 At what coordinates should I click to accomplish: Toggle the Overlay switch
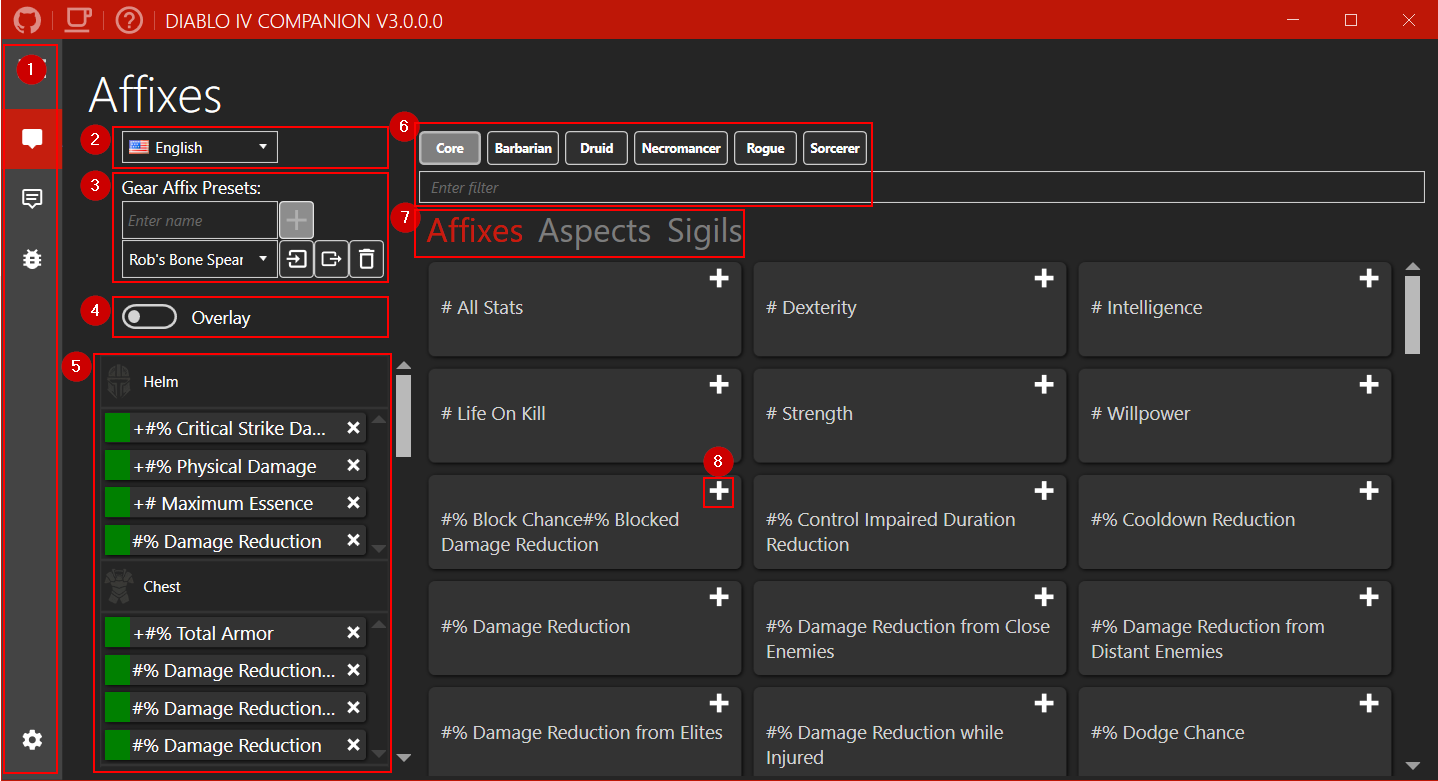point(149,317)
